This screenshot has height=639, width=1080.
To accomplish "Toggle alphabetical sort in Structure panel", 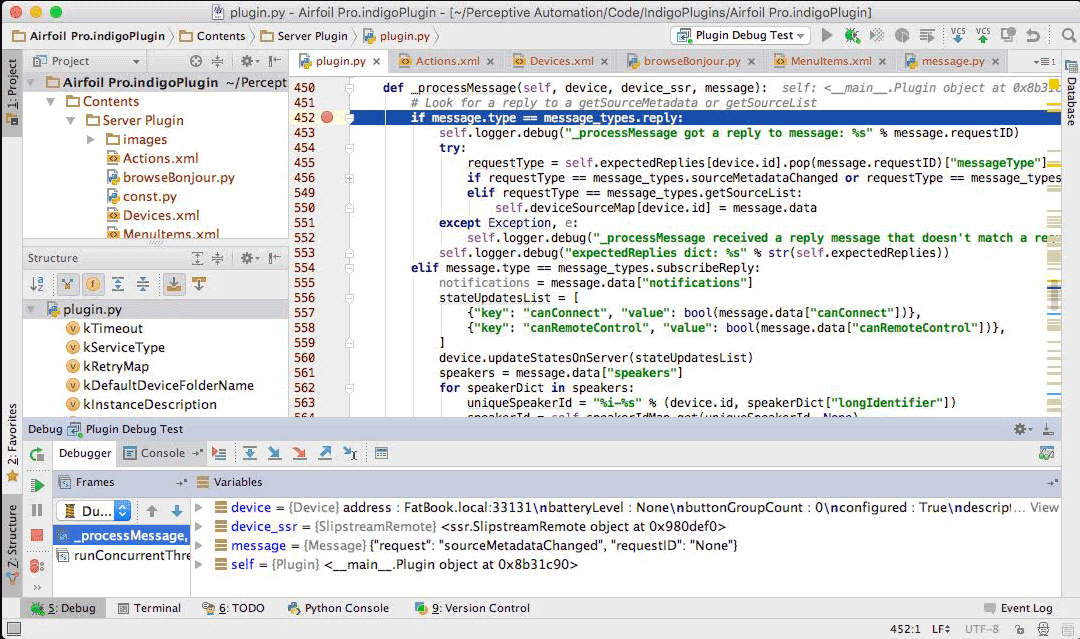I will coord(37,285).
